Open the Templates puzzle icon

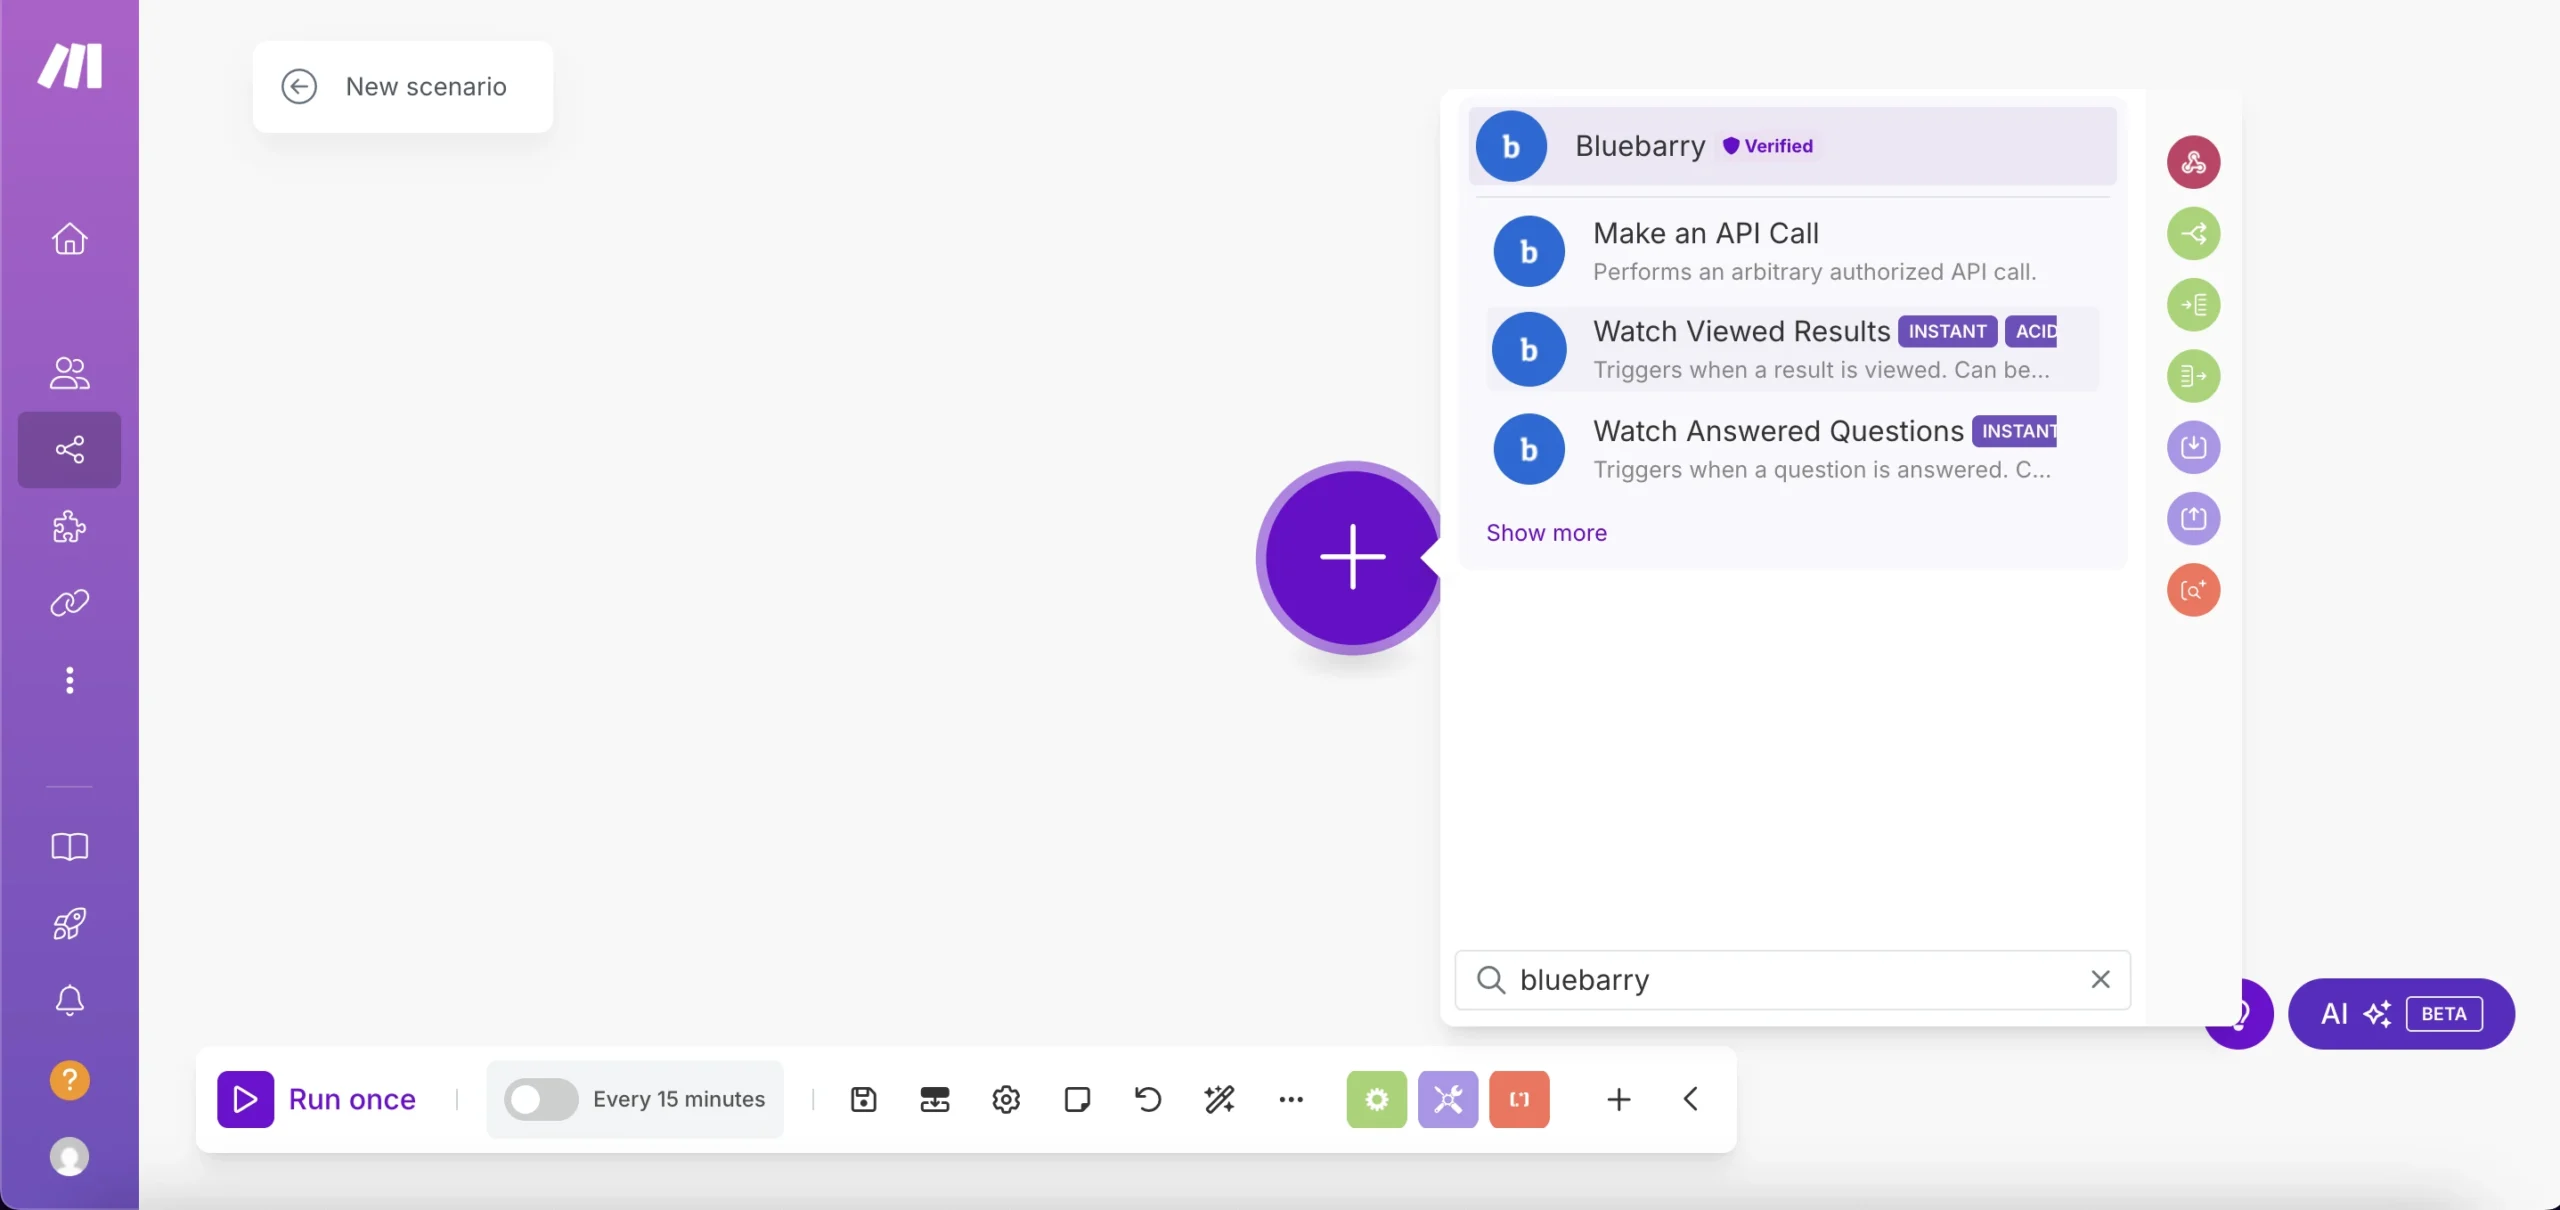click(70, 526)
